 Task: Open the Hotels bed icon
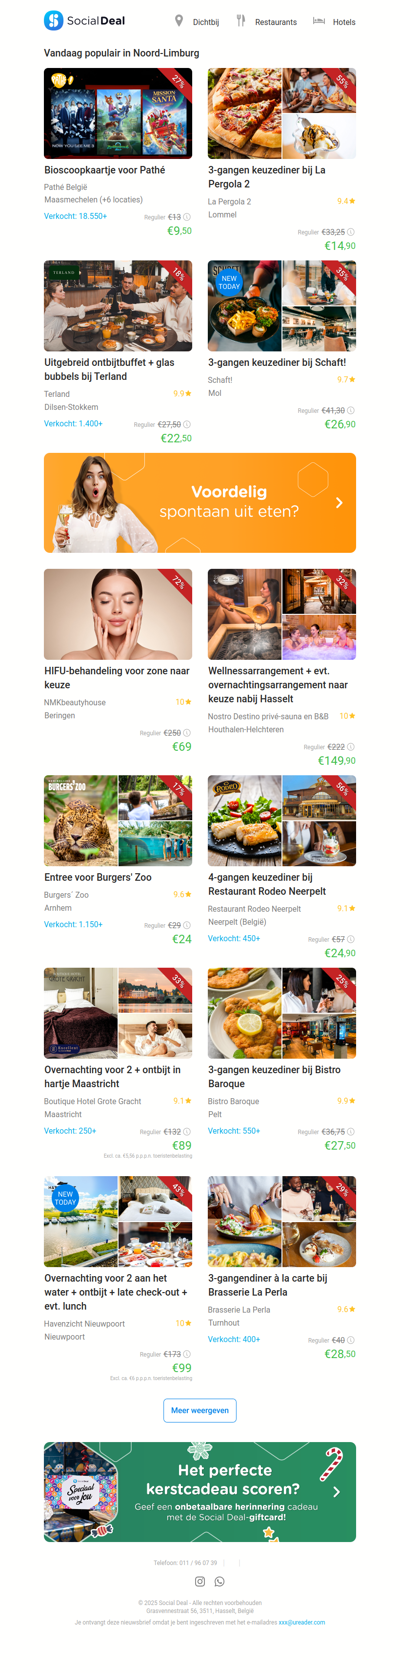click(319, 21)
